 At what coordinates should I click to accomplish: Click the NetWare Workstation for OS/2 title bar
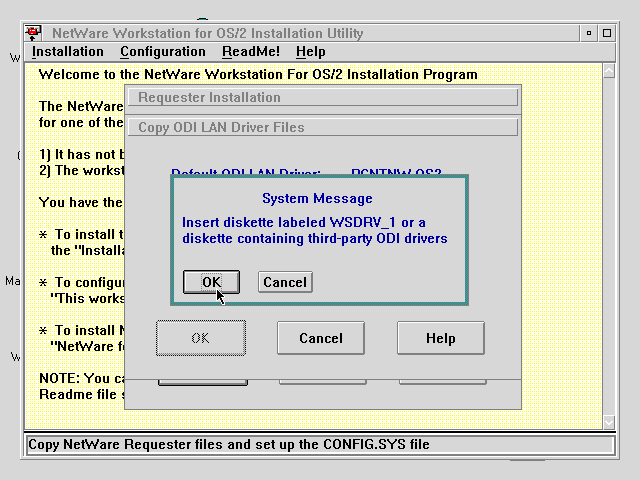tap(310, 33)
